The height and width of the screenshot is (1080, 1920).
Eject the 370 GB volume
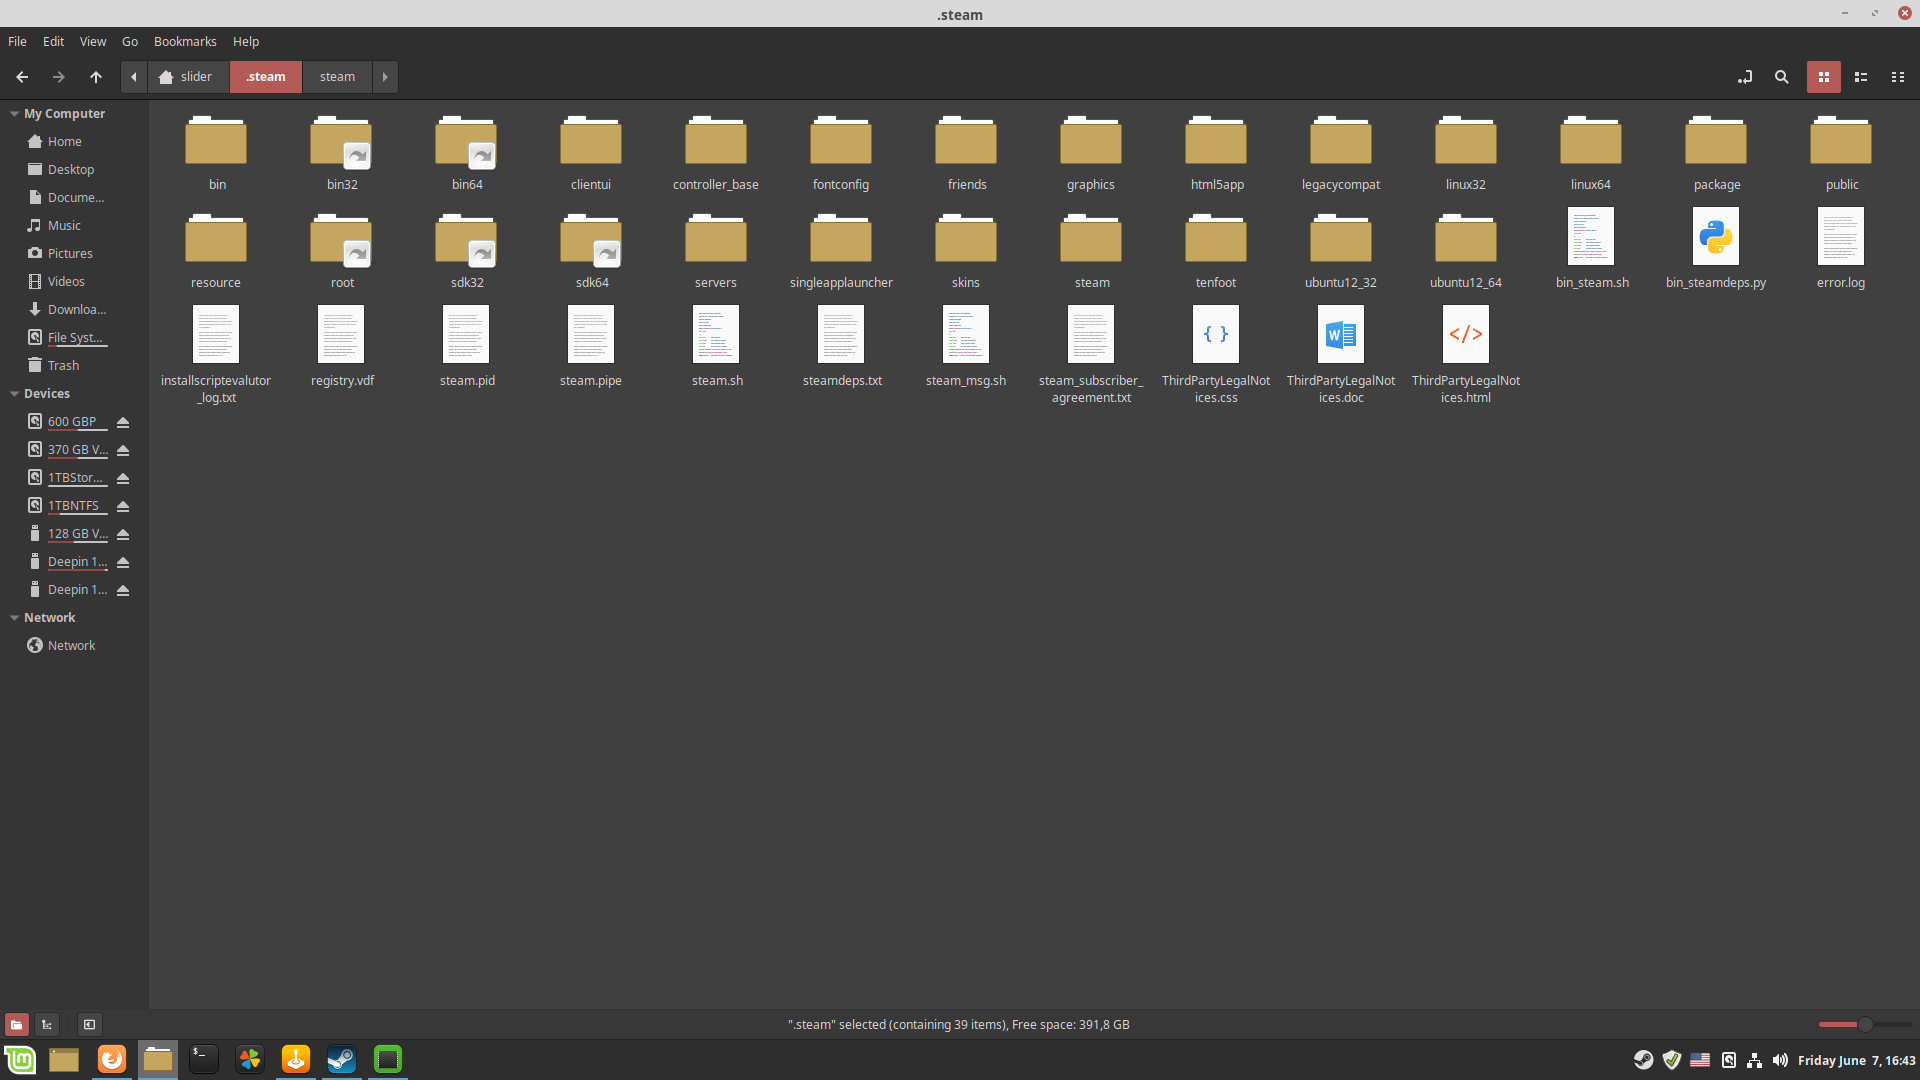123,450
